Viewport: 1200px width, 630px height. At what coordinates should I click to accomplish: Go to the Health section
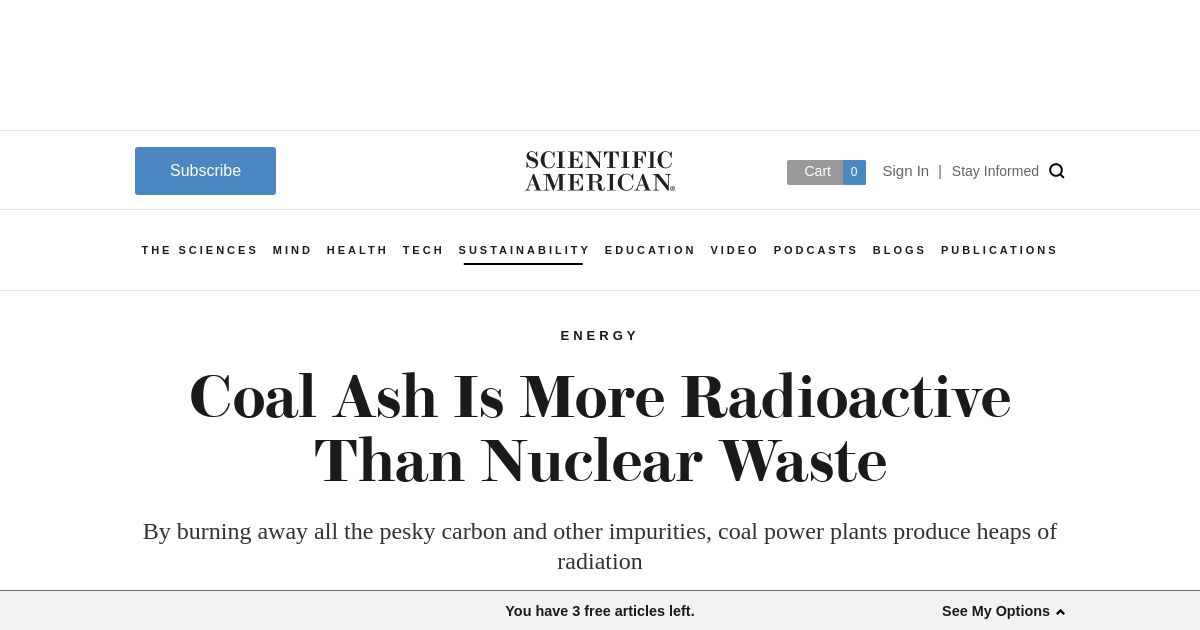[x=357, y=250]
